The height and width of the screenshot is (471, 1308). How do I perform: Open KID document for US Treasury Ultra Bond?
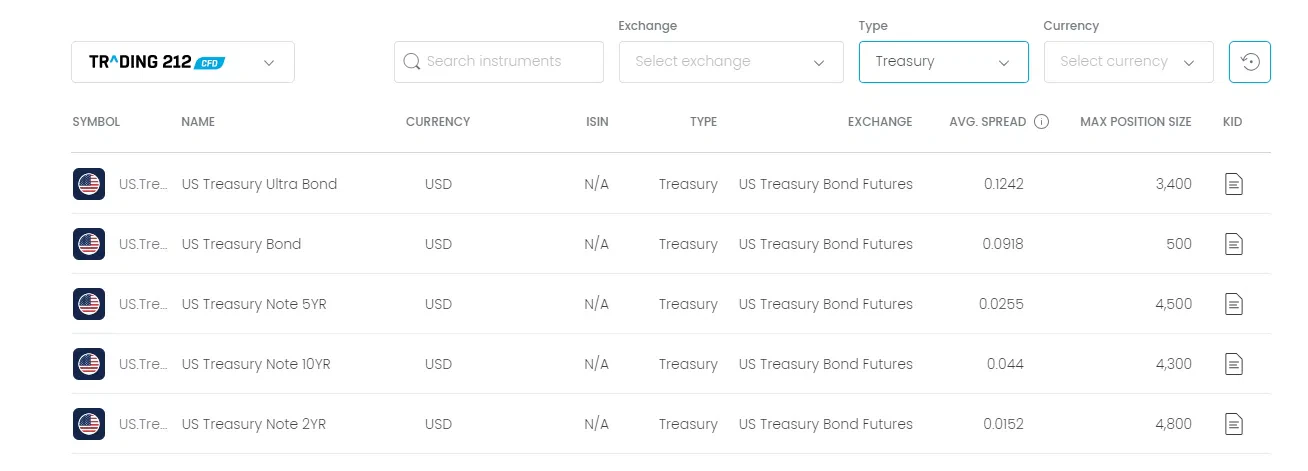(1234, 184)
